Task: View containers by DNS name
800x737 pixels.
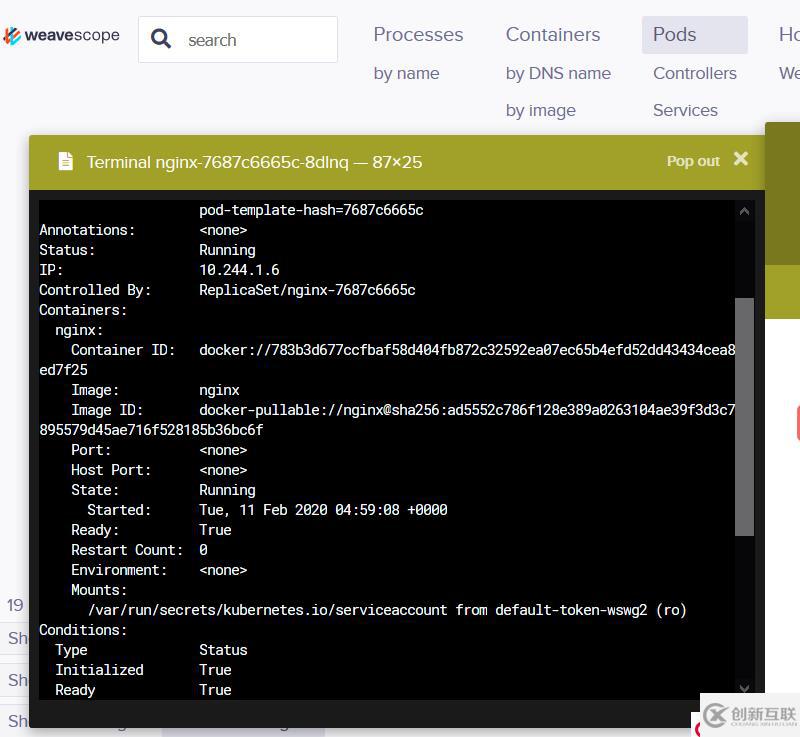Action: pos(558,72)
